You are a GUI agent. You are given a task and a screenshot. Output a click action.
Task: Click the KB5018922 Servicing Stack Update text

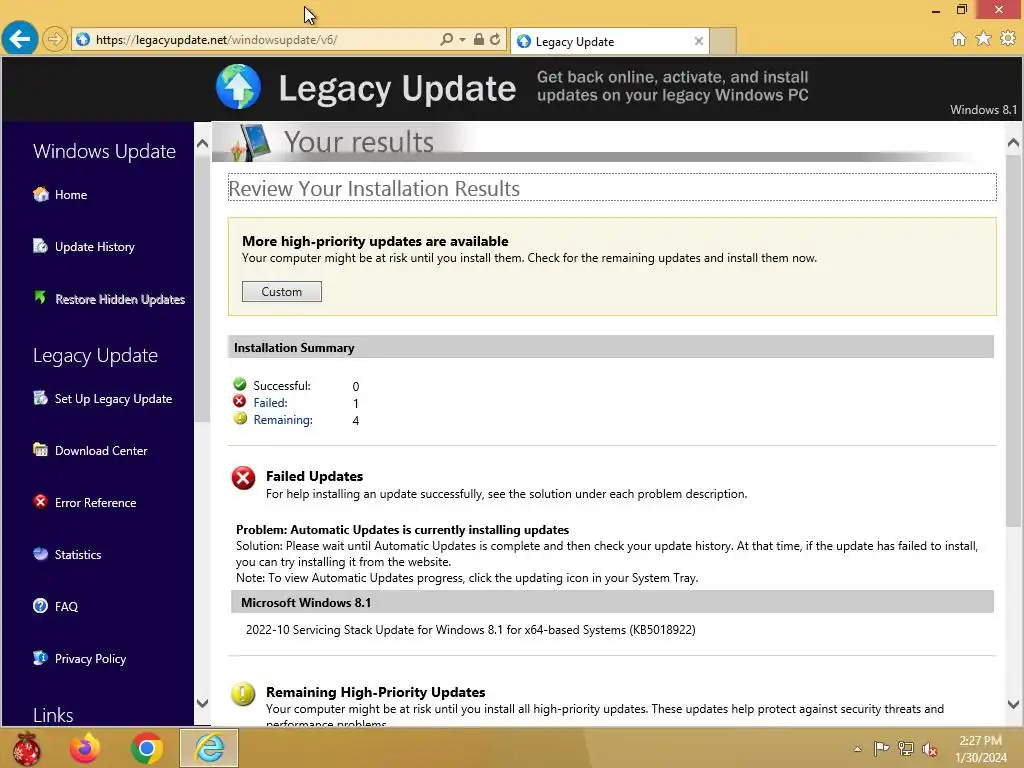point(471,630)
